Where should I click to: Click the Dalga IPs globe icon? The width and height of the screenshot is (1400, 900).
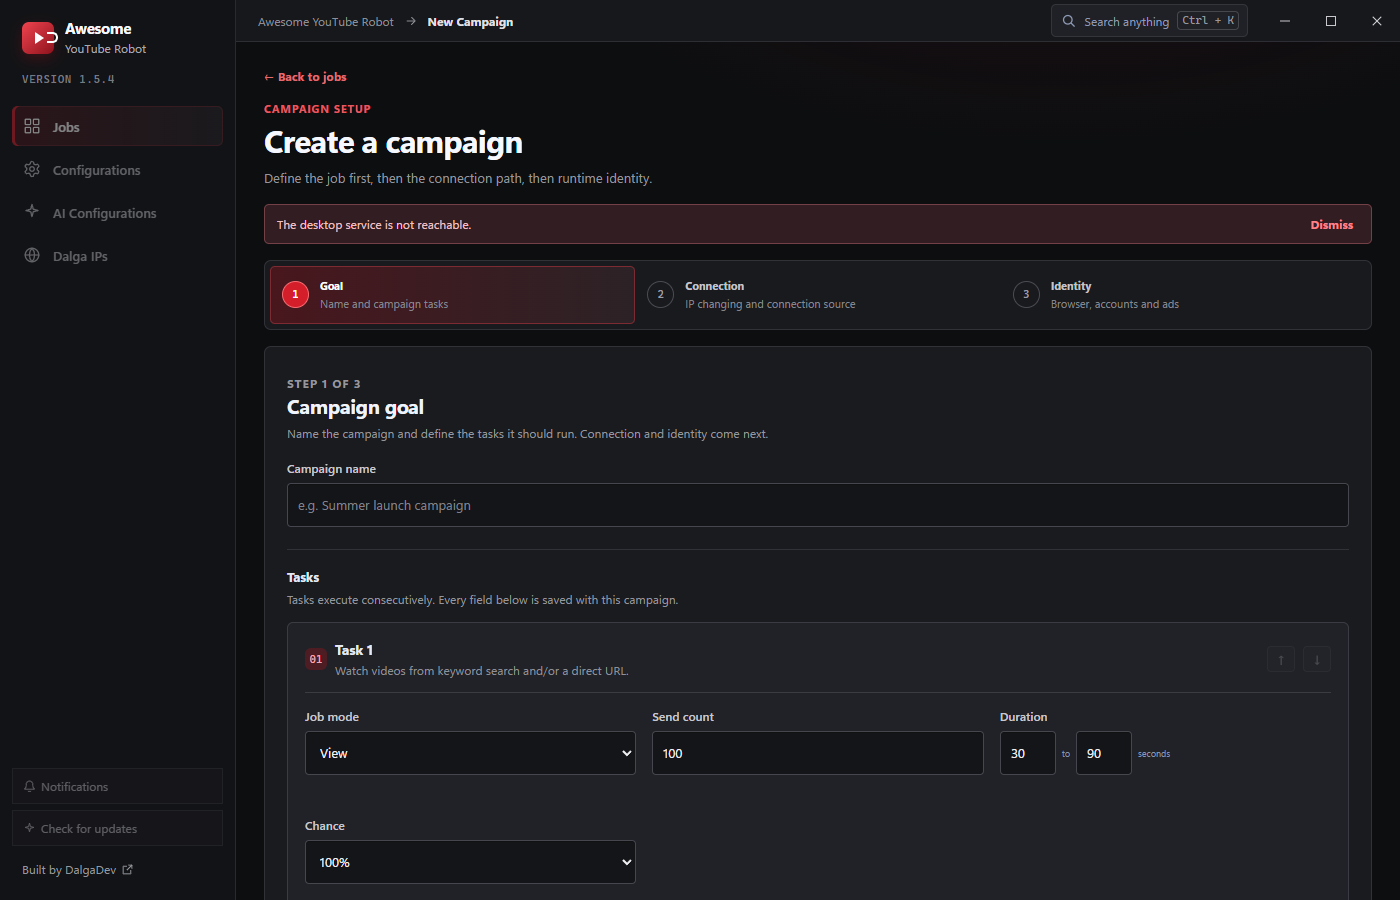coord(32,255)
